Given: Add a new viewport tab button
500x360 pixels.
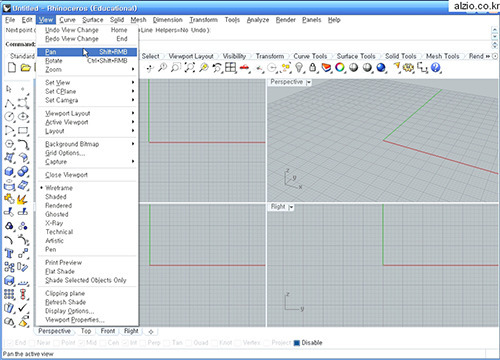Looking at the screenshot, I should tap(151, 332).
